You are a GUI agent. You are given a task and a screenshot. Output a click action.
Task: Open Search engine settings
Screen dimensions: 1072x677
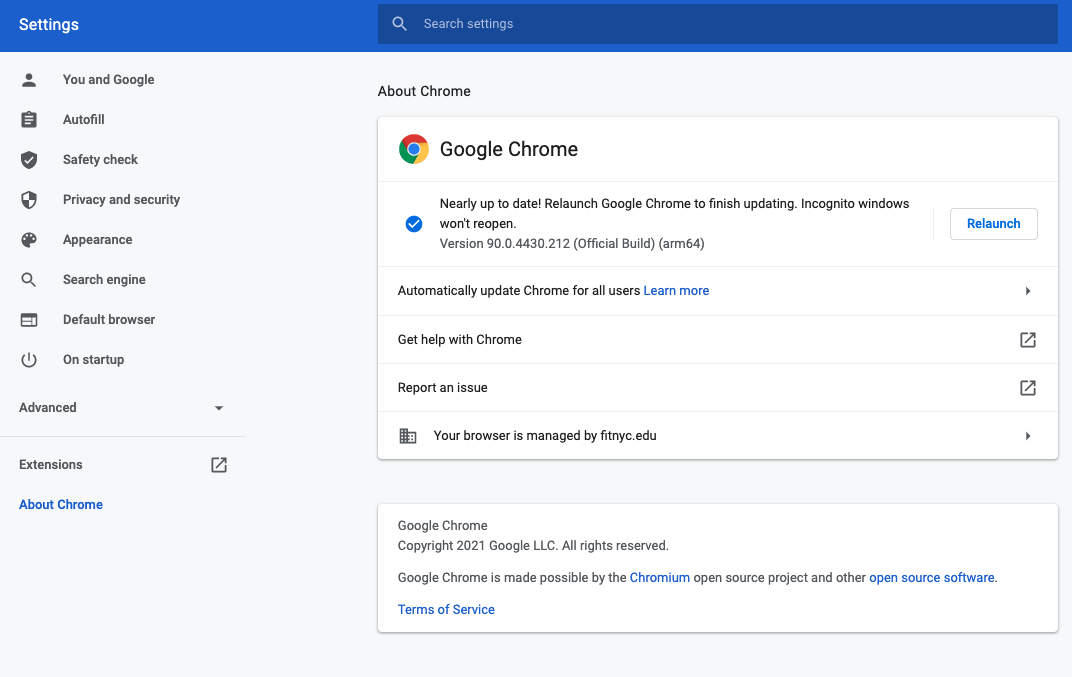tap(104, 280)
